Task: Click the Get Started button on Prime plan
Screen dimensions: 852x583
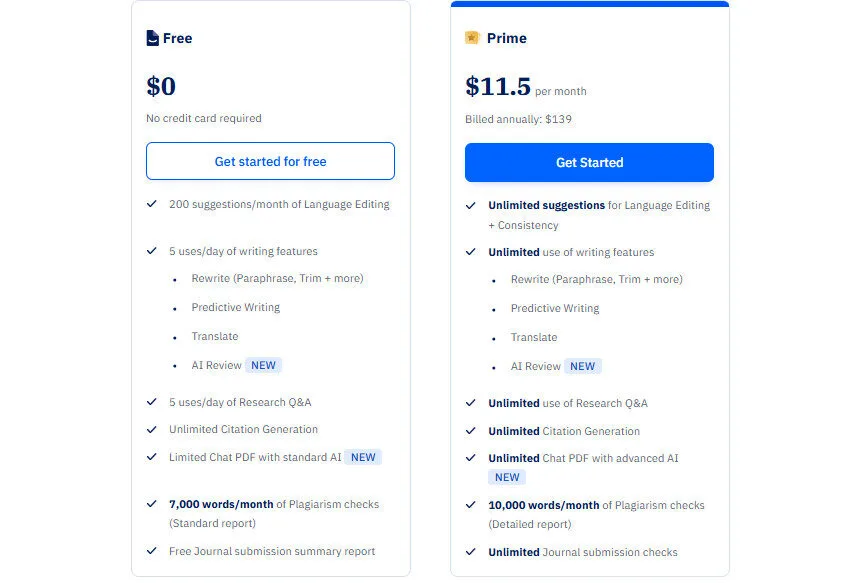Action: click(589, 162)
